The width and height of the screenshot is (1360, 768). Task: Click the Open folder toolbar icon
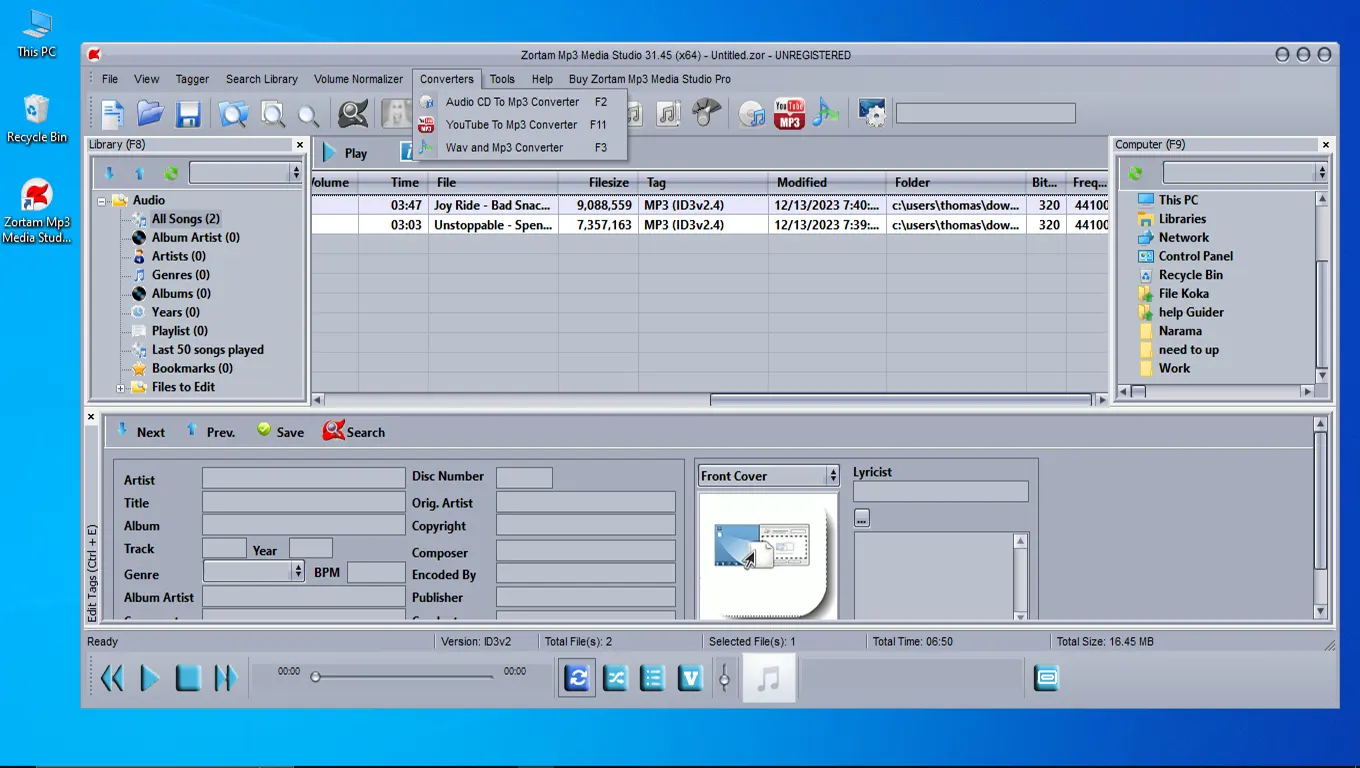(151, 114)
